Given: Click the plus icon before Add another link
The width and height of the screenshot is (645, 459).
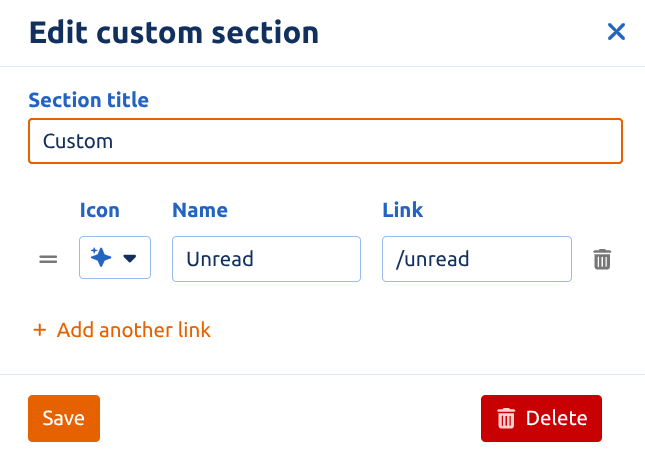Looking at the screenshot, I should click(x=39, y=330).
